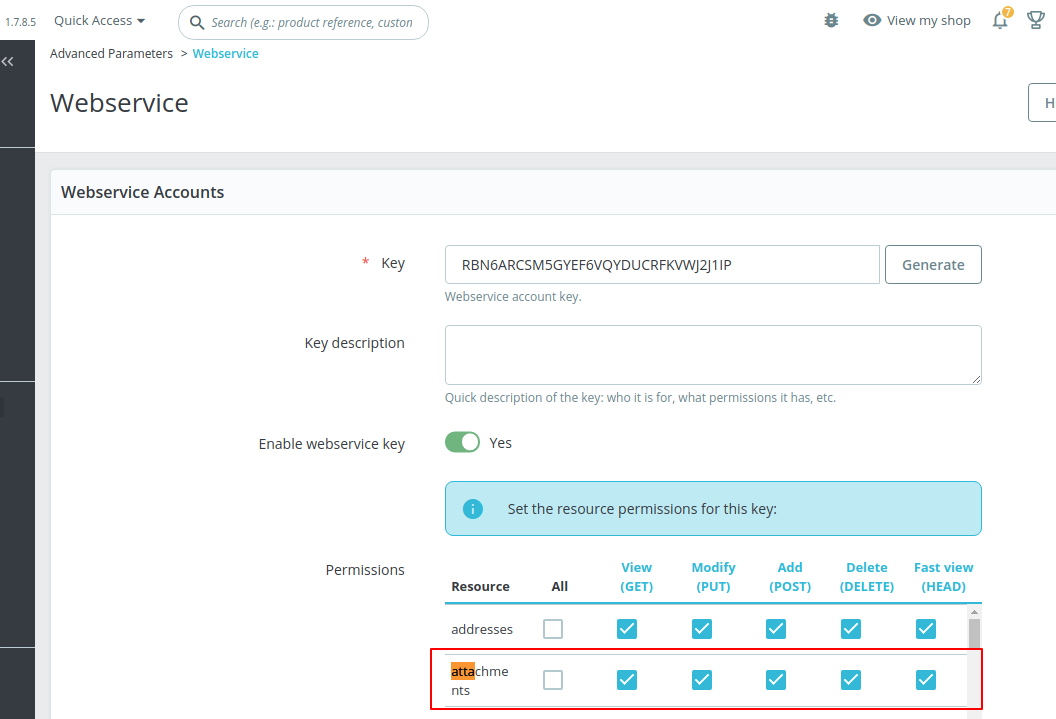The image size is (1056, 719).
Task: Click the search magnifier icon
Action: 196,21
